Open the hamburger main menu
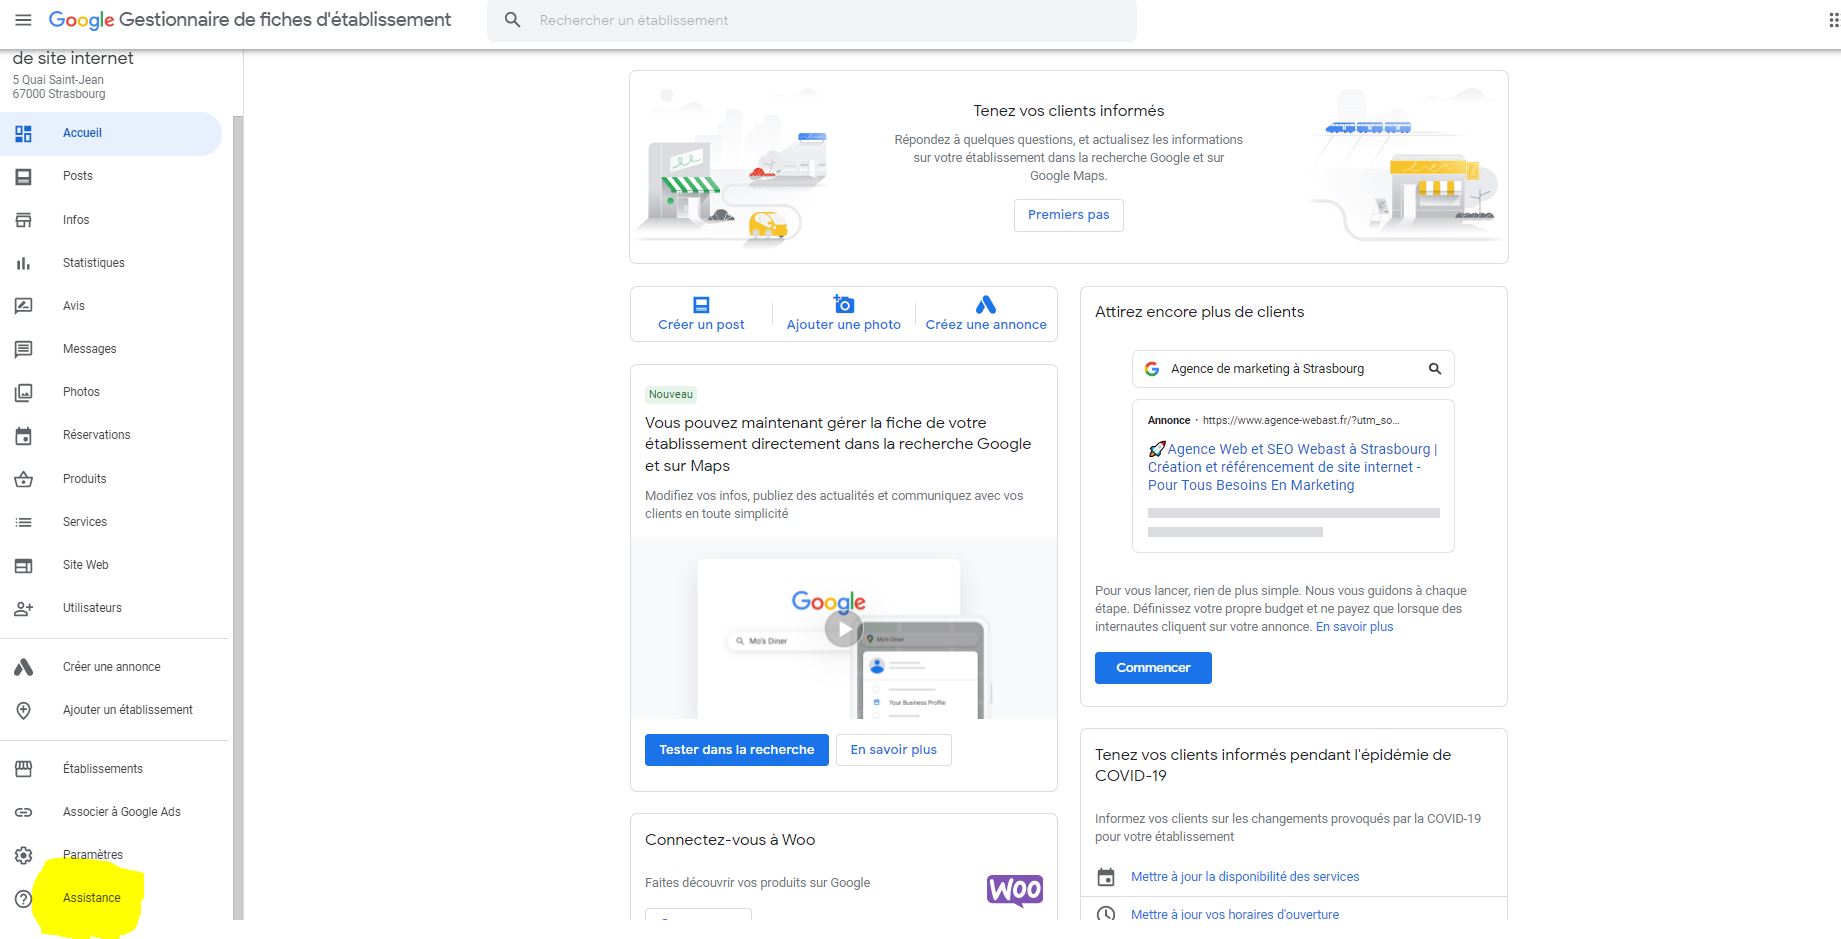The width and height of the screenshot is (1841, 939). pos(23,20)
